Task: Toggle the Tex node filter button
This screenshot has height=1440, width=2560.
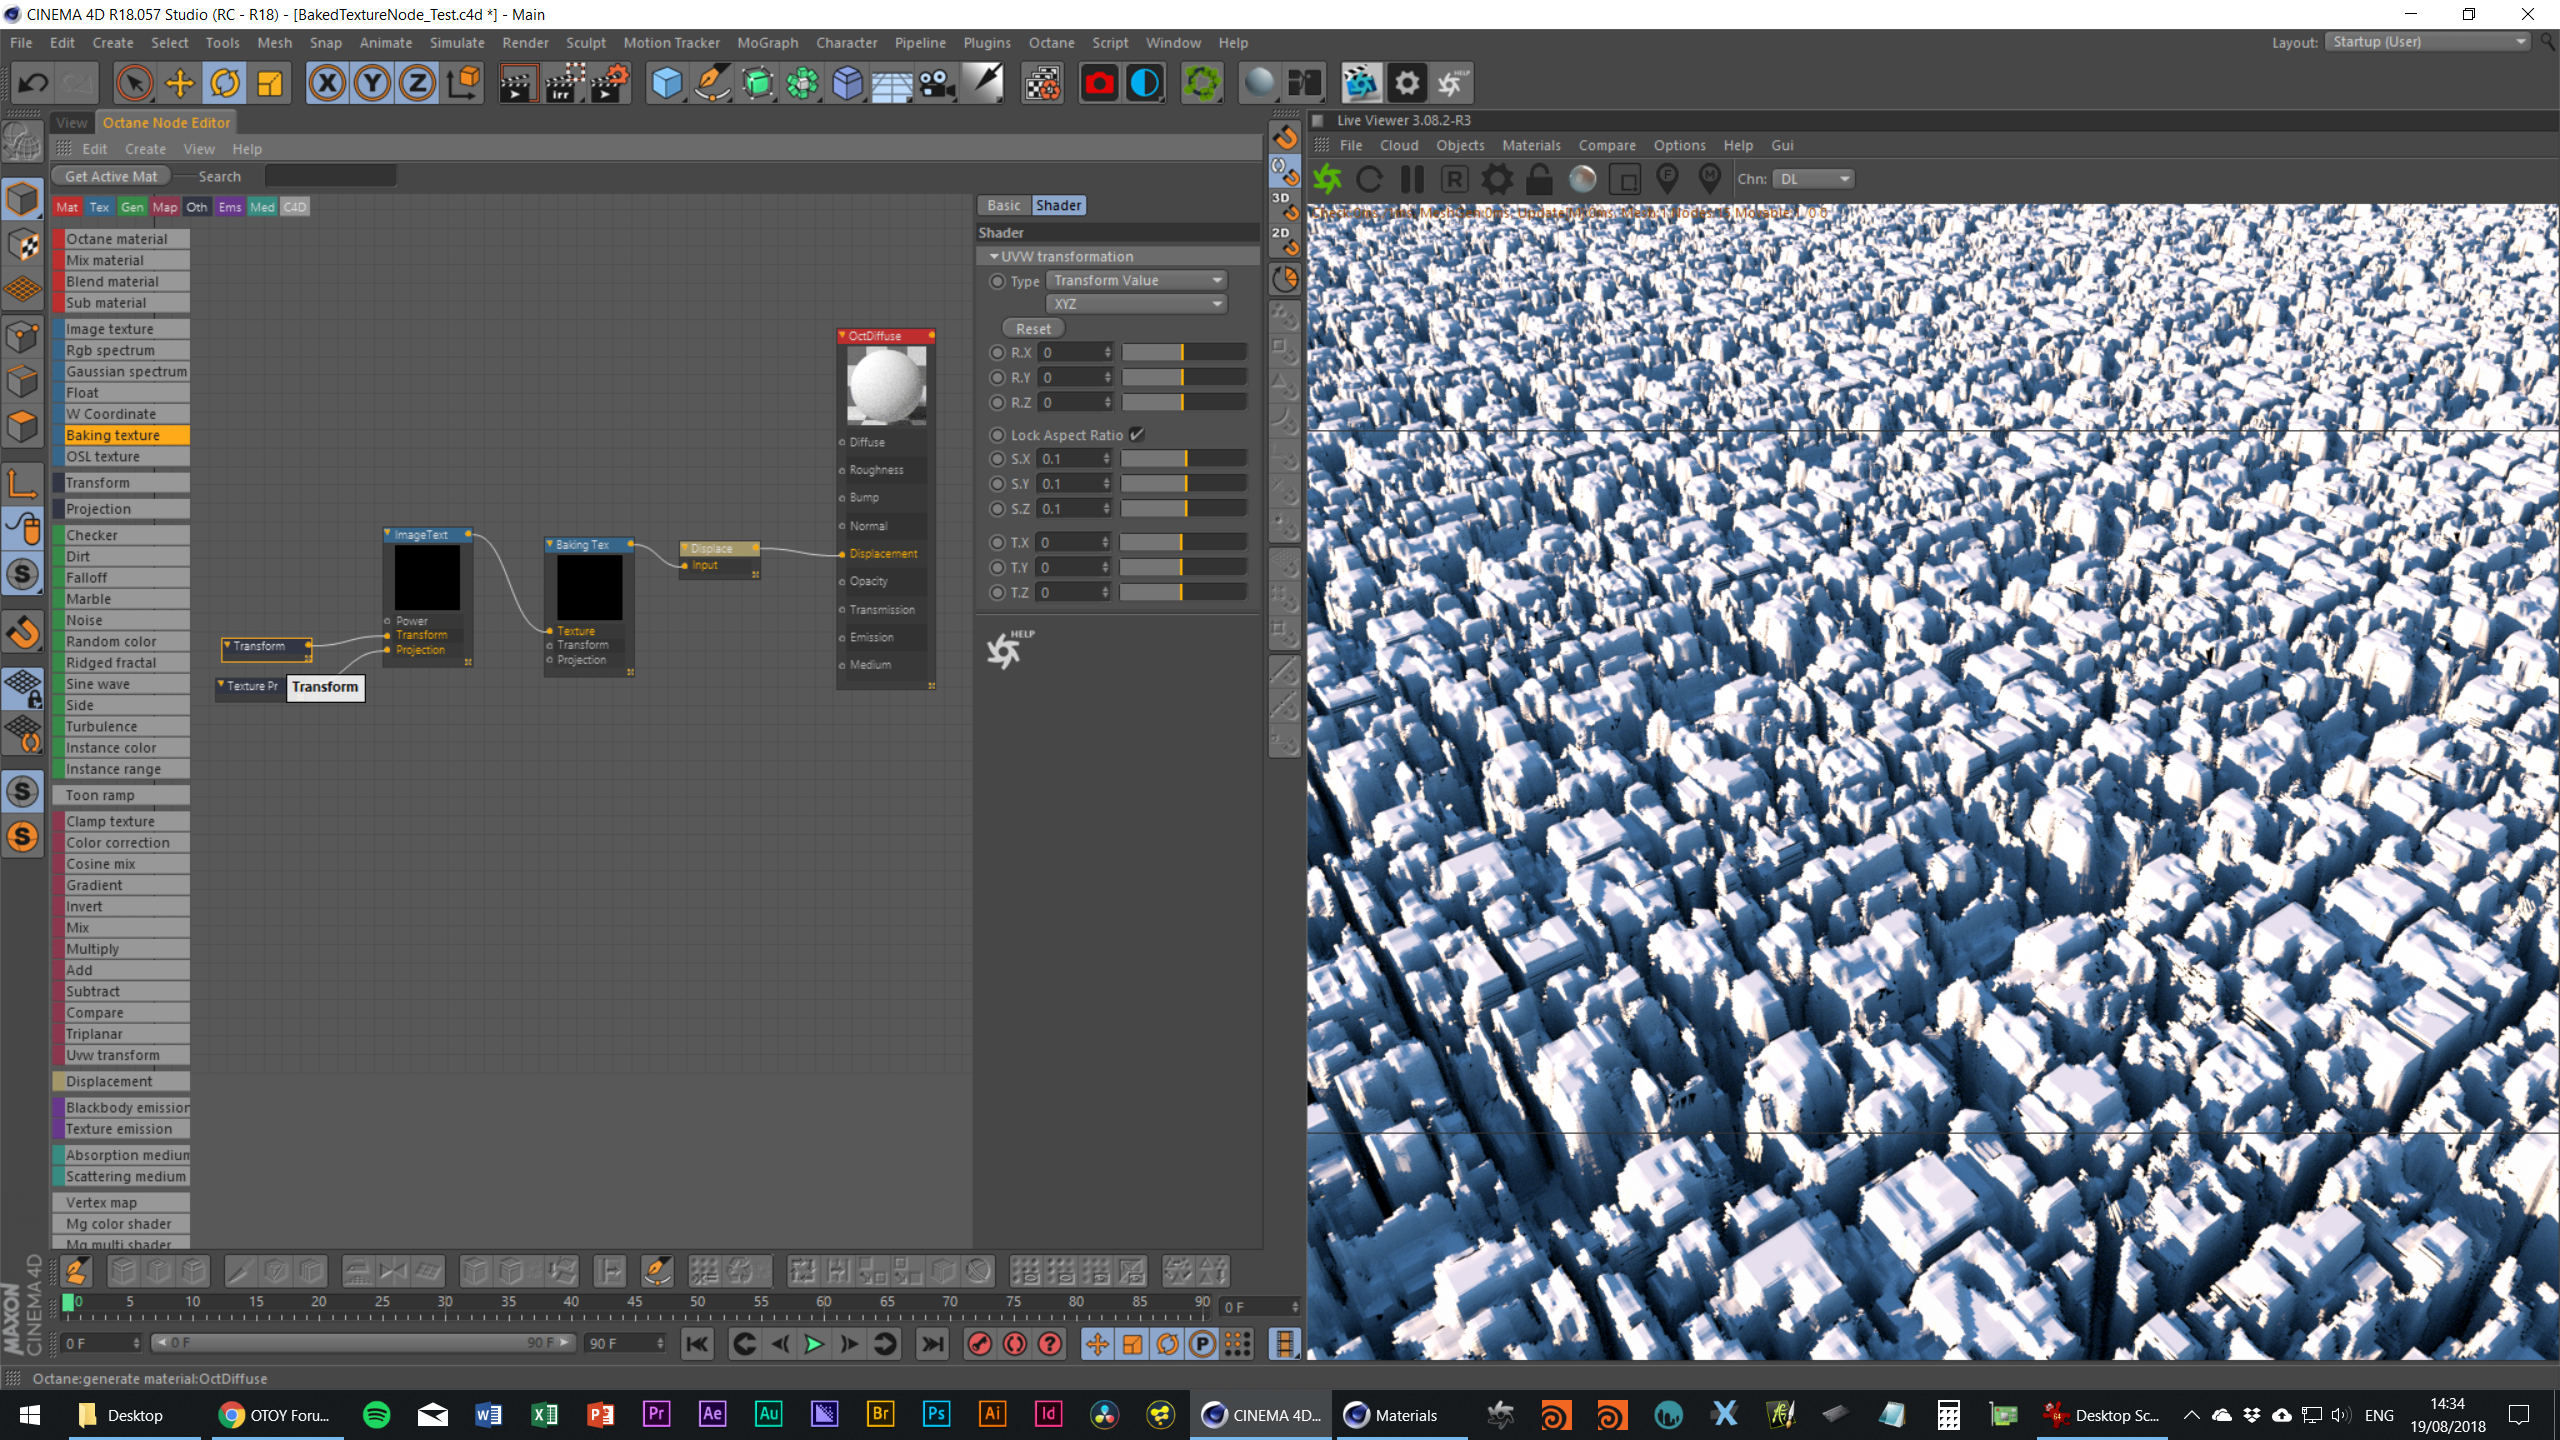Action: [x=99, y=207]
